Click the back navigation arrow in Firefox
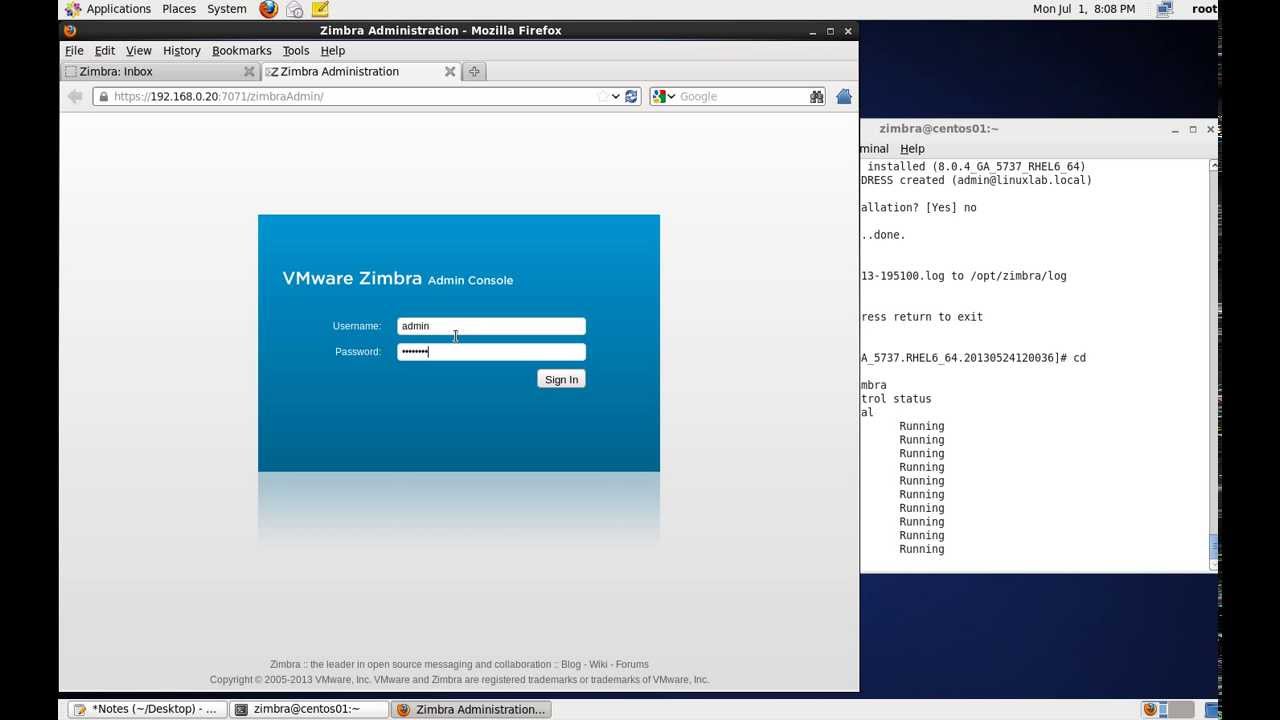 click(x=75, y=96)
